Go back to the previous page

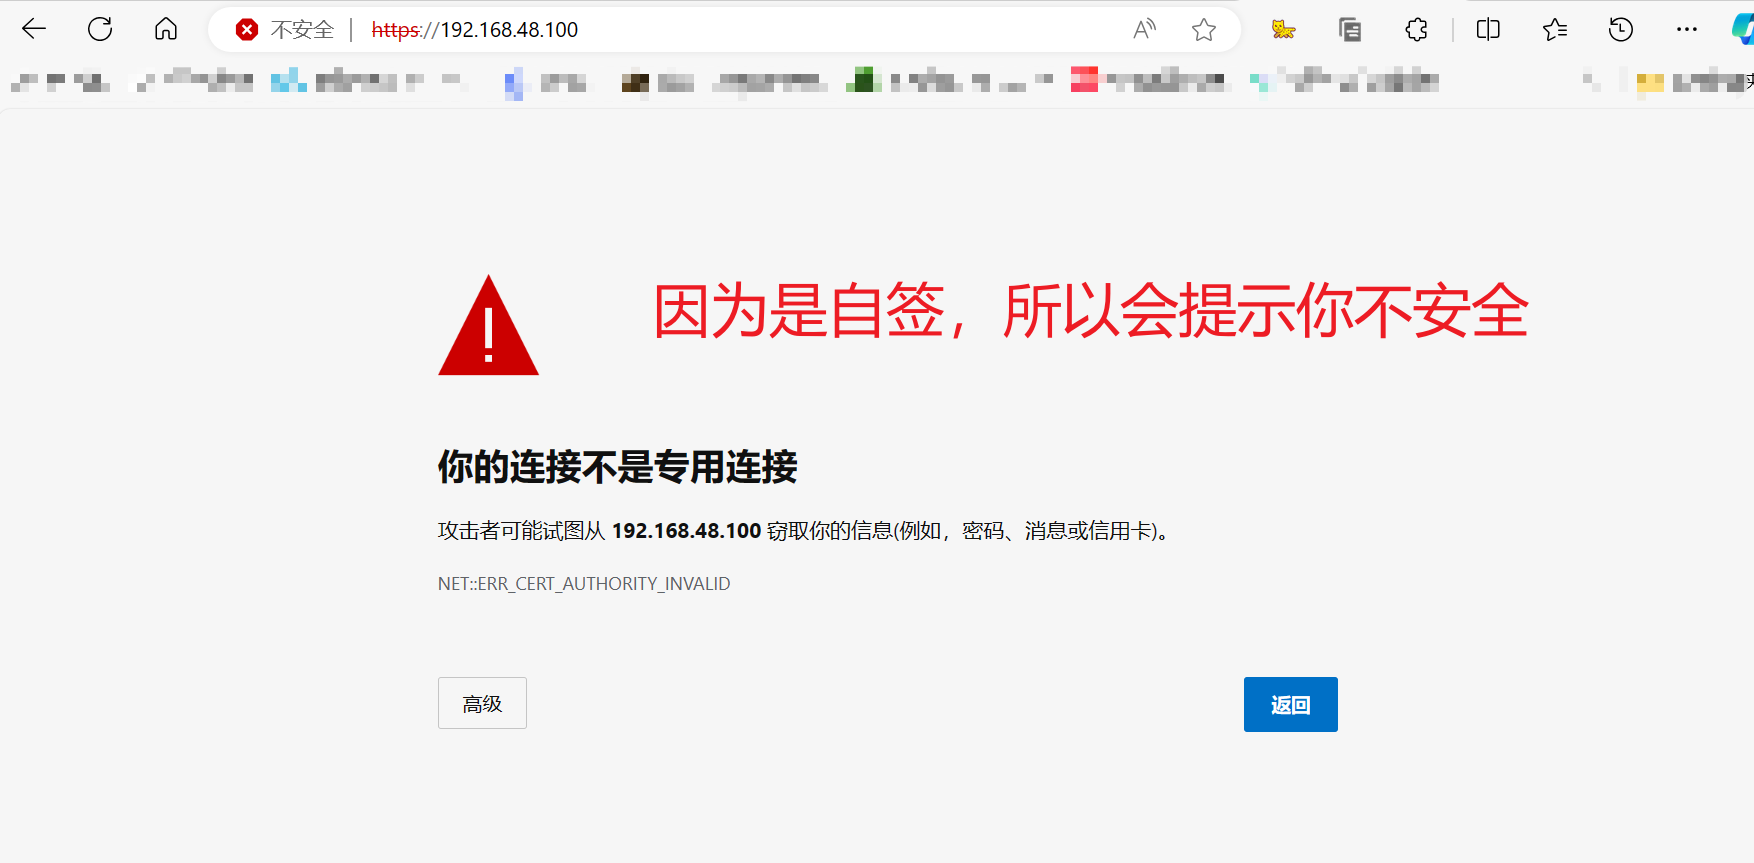(34, 30)
